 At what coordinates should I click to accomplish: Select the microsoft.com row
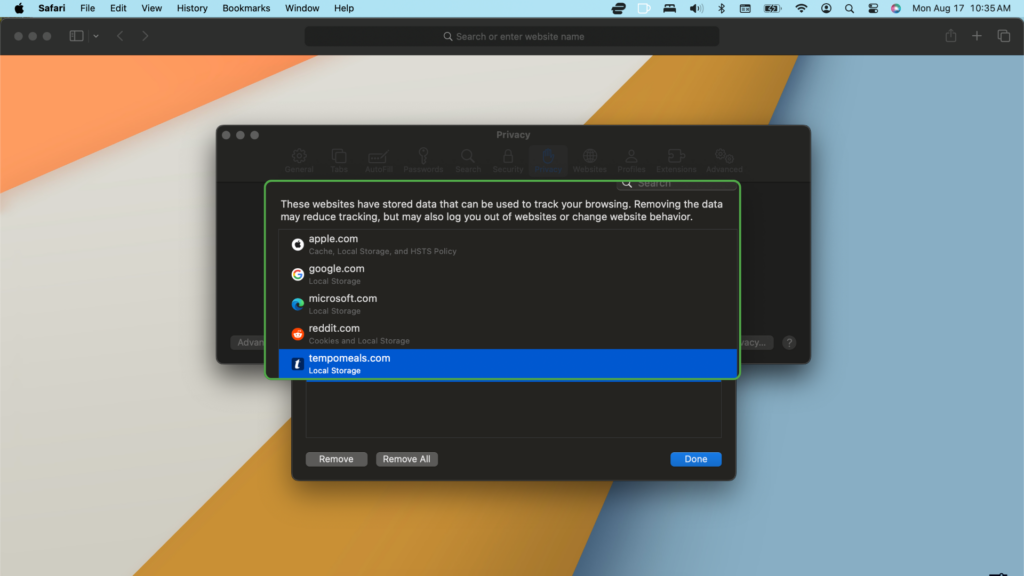pos(507,304)
